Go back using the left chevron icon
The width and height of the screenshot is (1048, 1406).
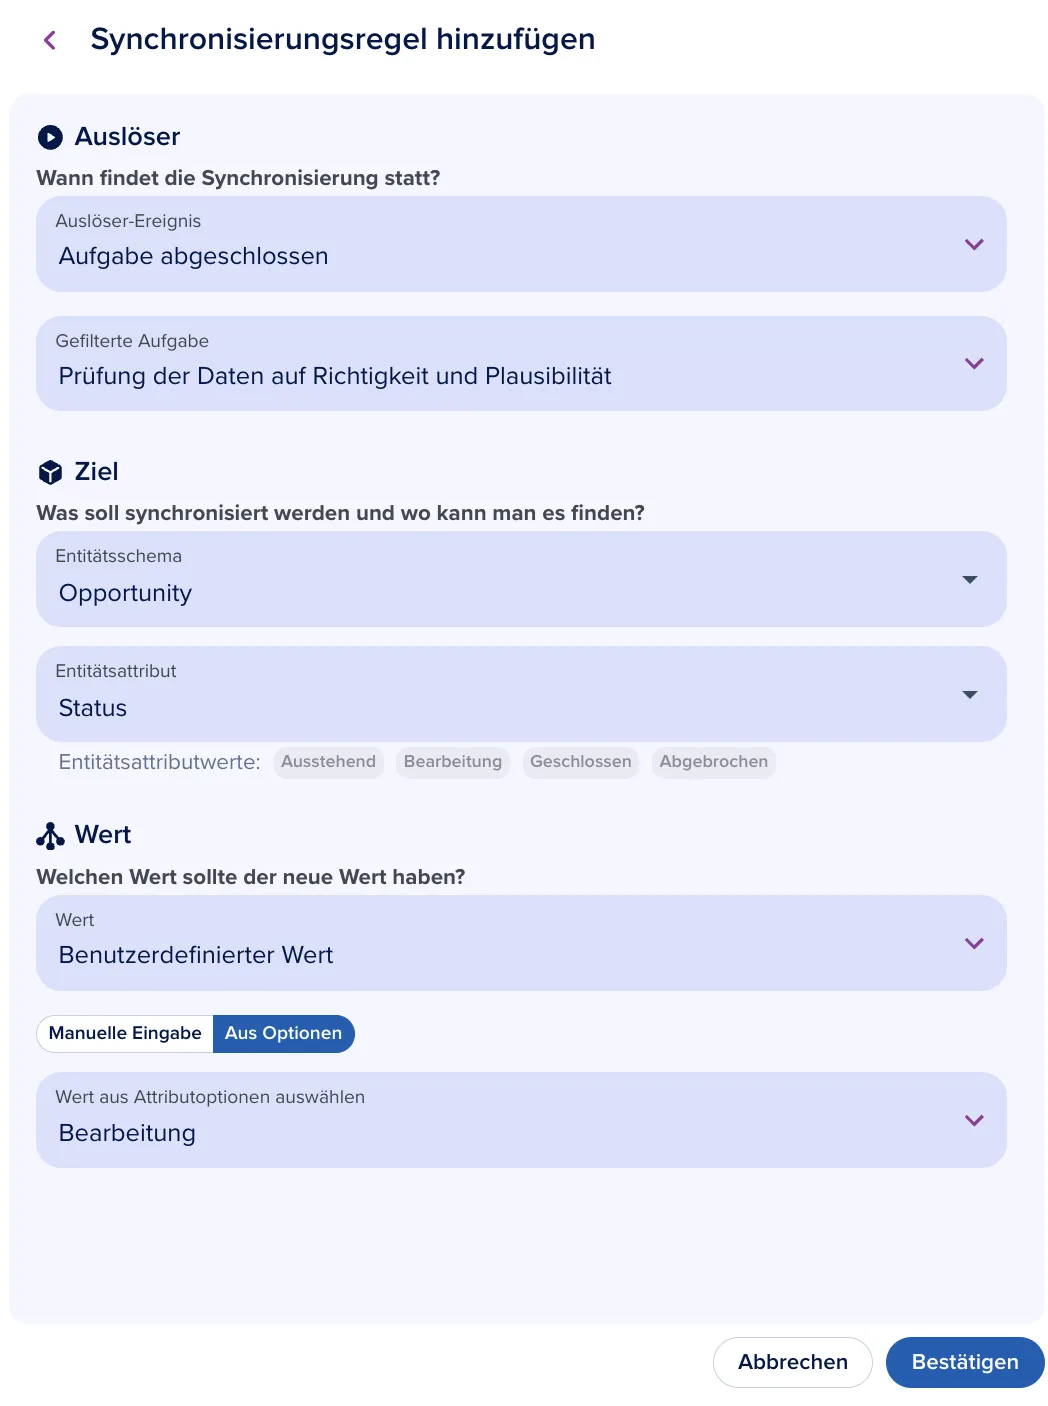click(50, 40)
